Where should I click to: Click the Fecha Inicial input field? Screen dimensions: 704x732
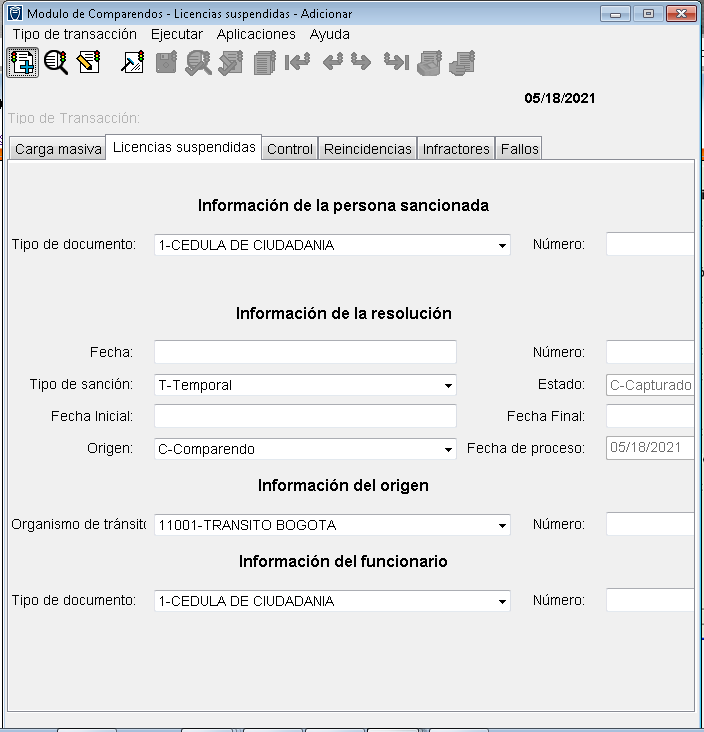(305, 416)
